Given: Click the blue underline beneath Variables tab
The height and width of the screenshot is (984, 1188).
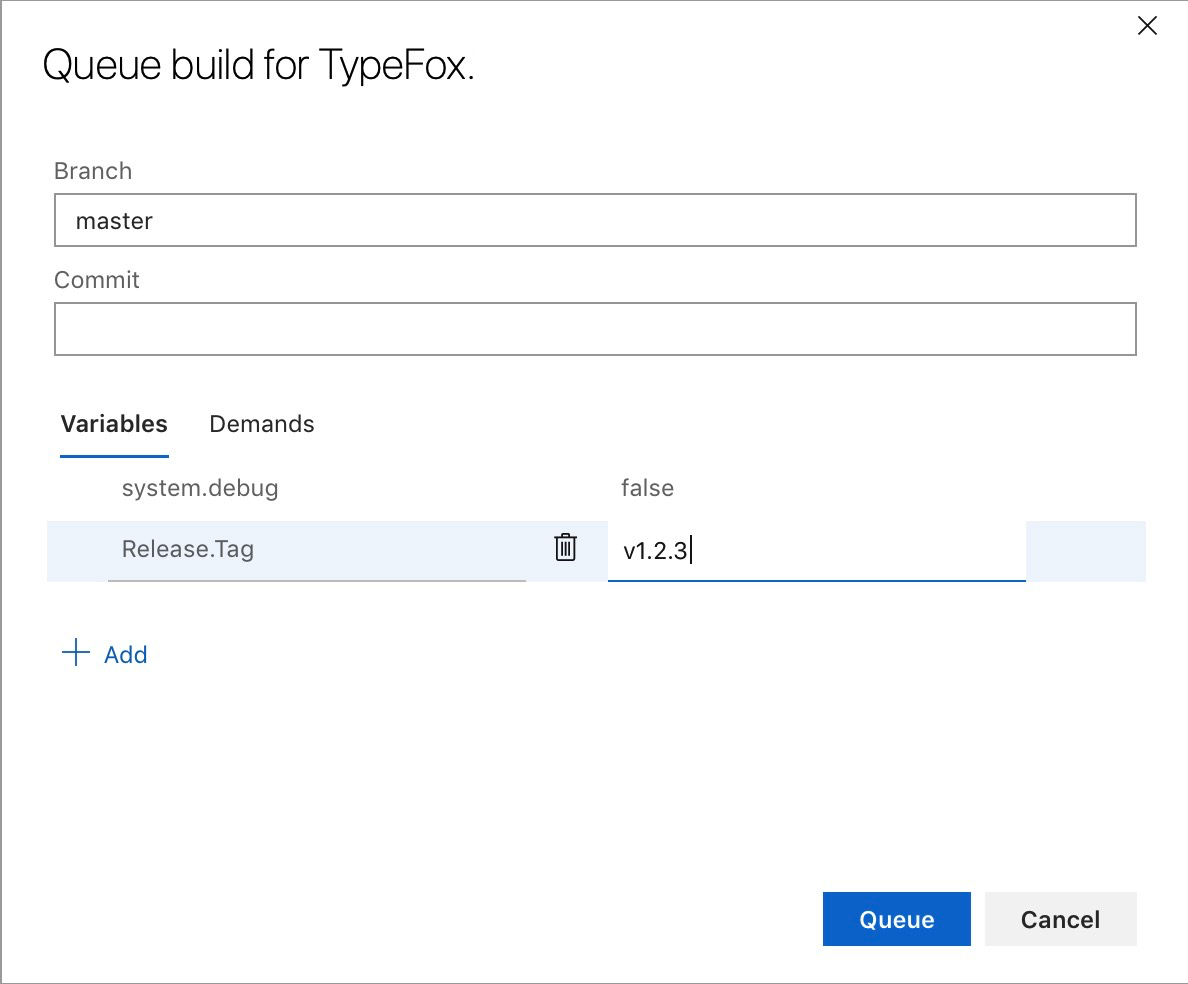Looking at the screenshot, I should click(114, 456).
